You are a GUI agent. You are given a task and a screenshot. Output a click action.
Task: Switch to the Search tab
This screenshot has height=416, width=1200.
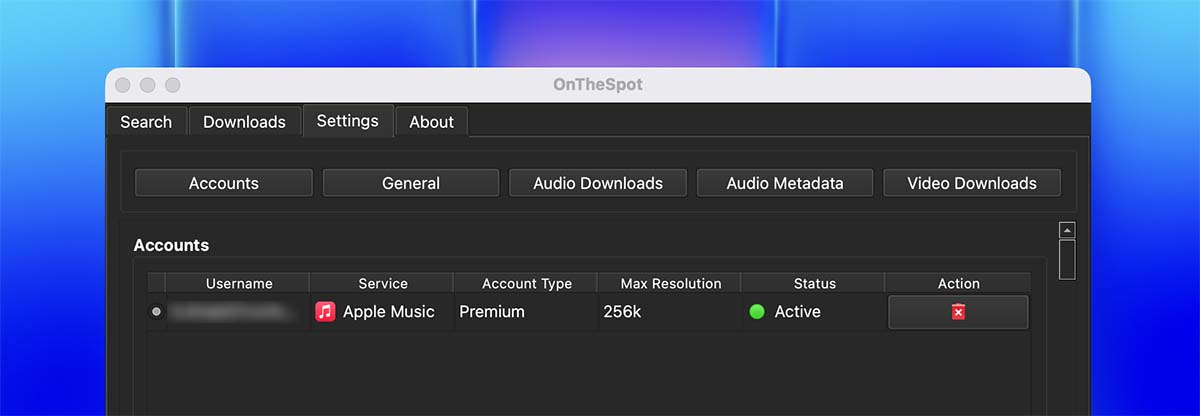(x=146, y=122)
